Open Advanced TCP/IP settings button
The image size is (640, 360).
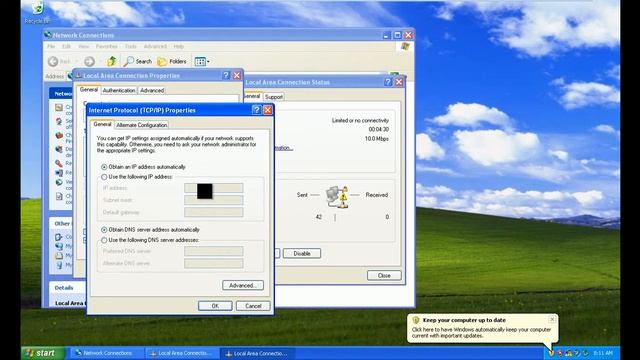coord(243,285)
